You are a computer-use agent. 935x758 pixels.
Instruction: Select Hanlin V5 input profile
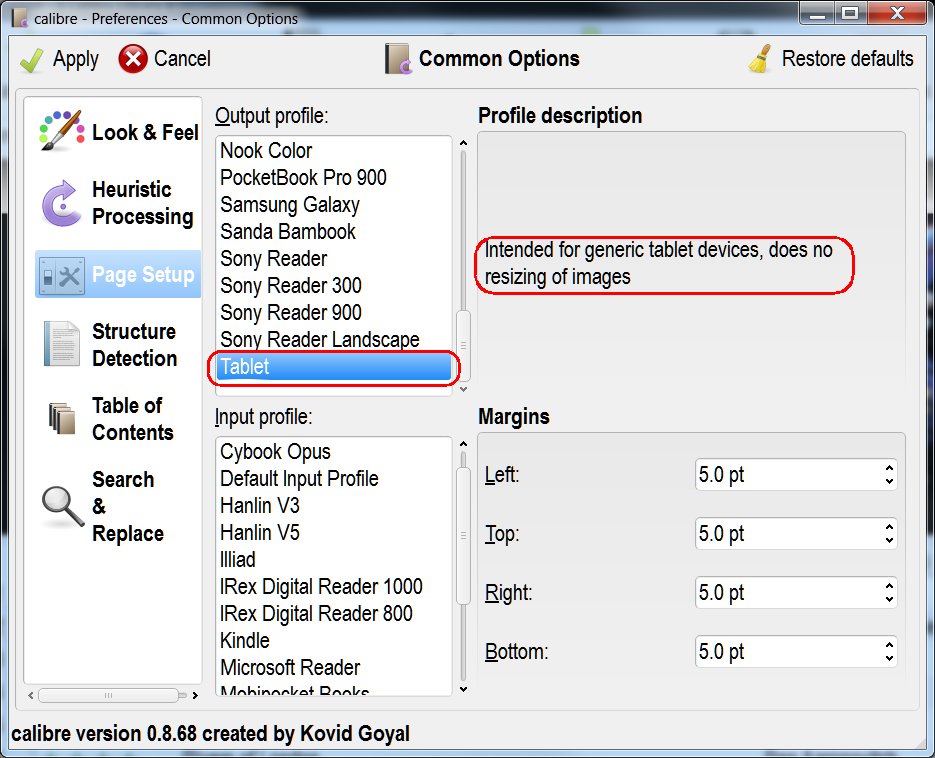coord(334,532)
